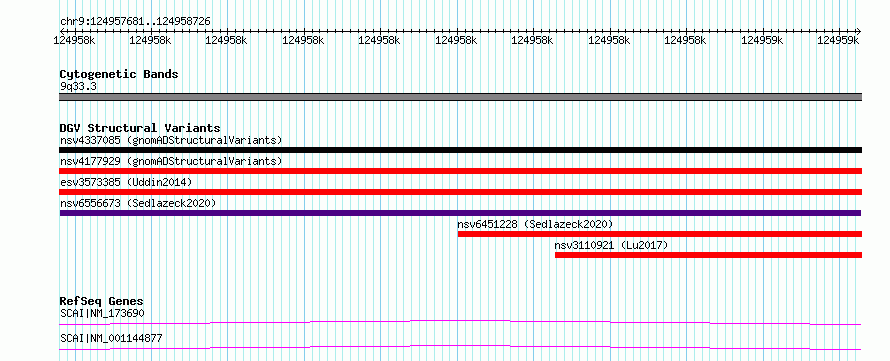Select the red nsv4177929 variant bar
Screen dimensions: 890x361
coord(460,171)
